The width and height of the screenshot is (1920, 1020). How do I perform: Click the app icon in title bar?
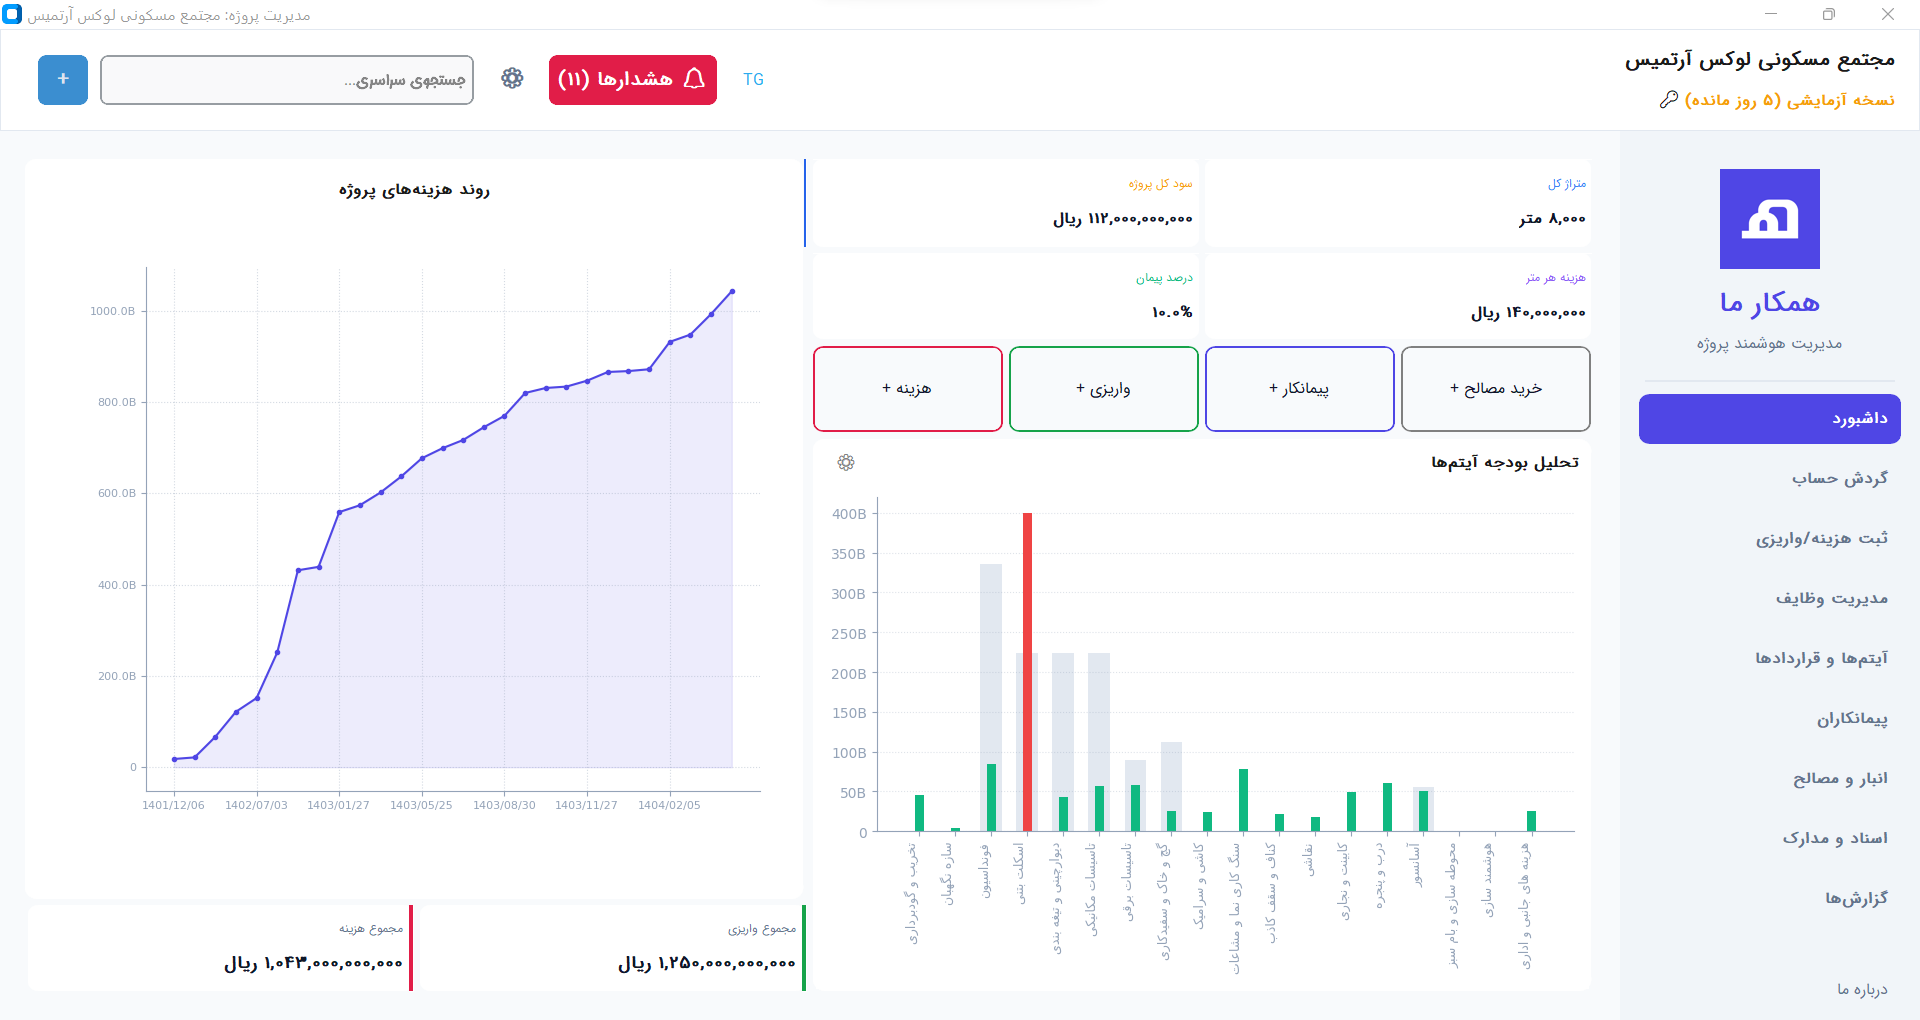tap(12, 15)
